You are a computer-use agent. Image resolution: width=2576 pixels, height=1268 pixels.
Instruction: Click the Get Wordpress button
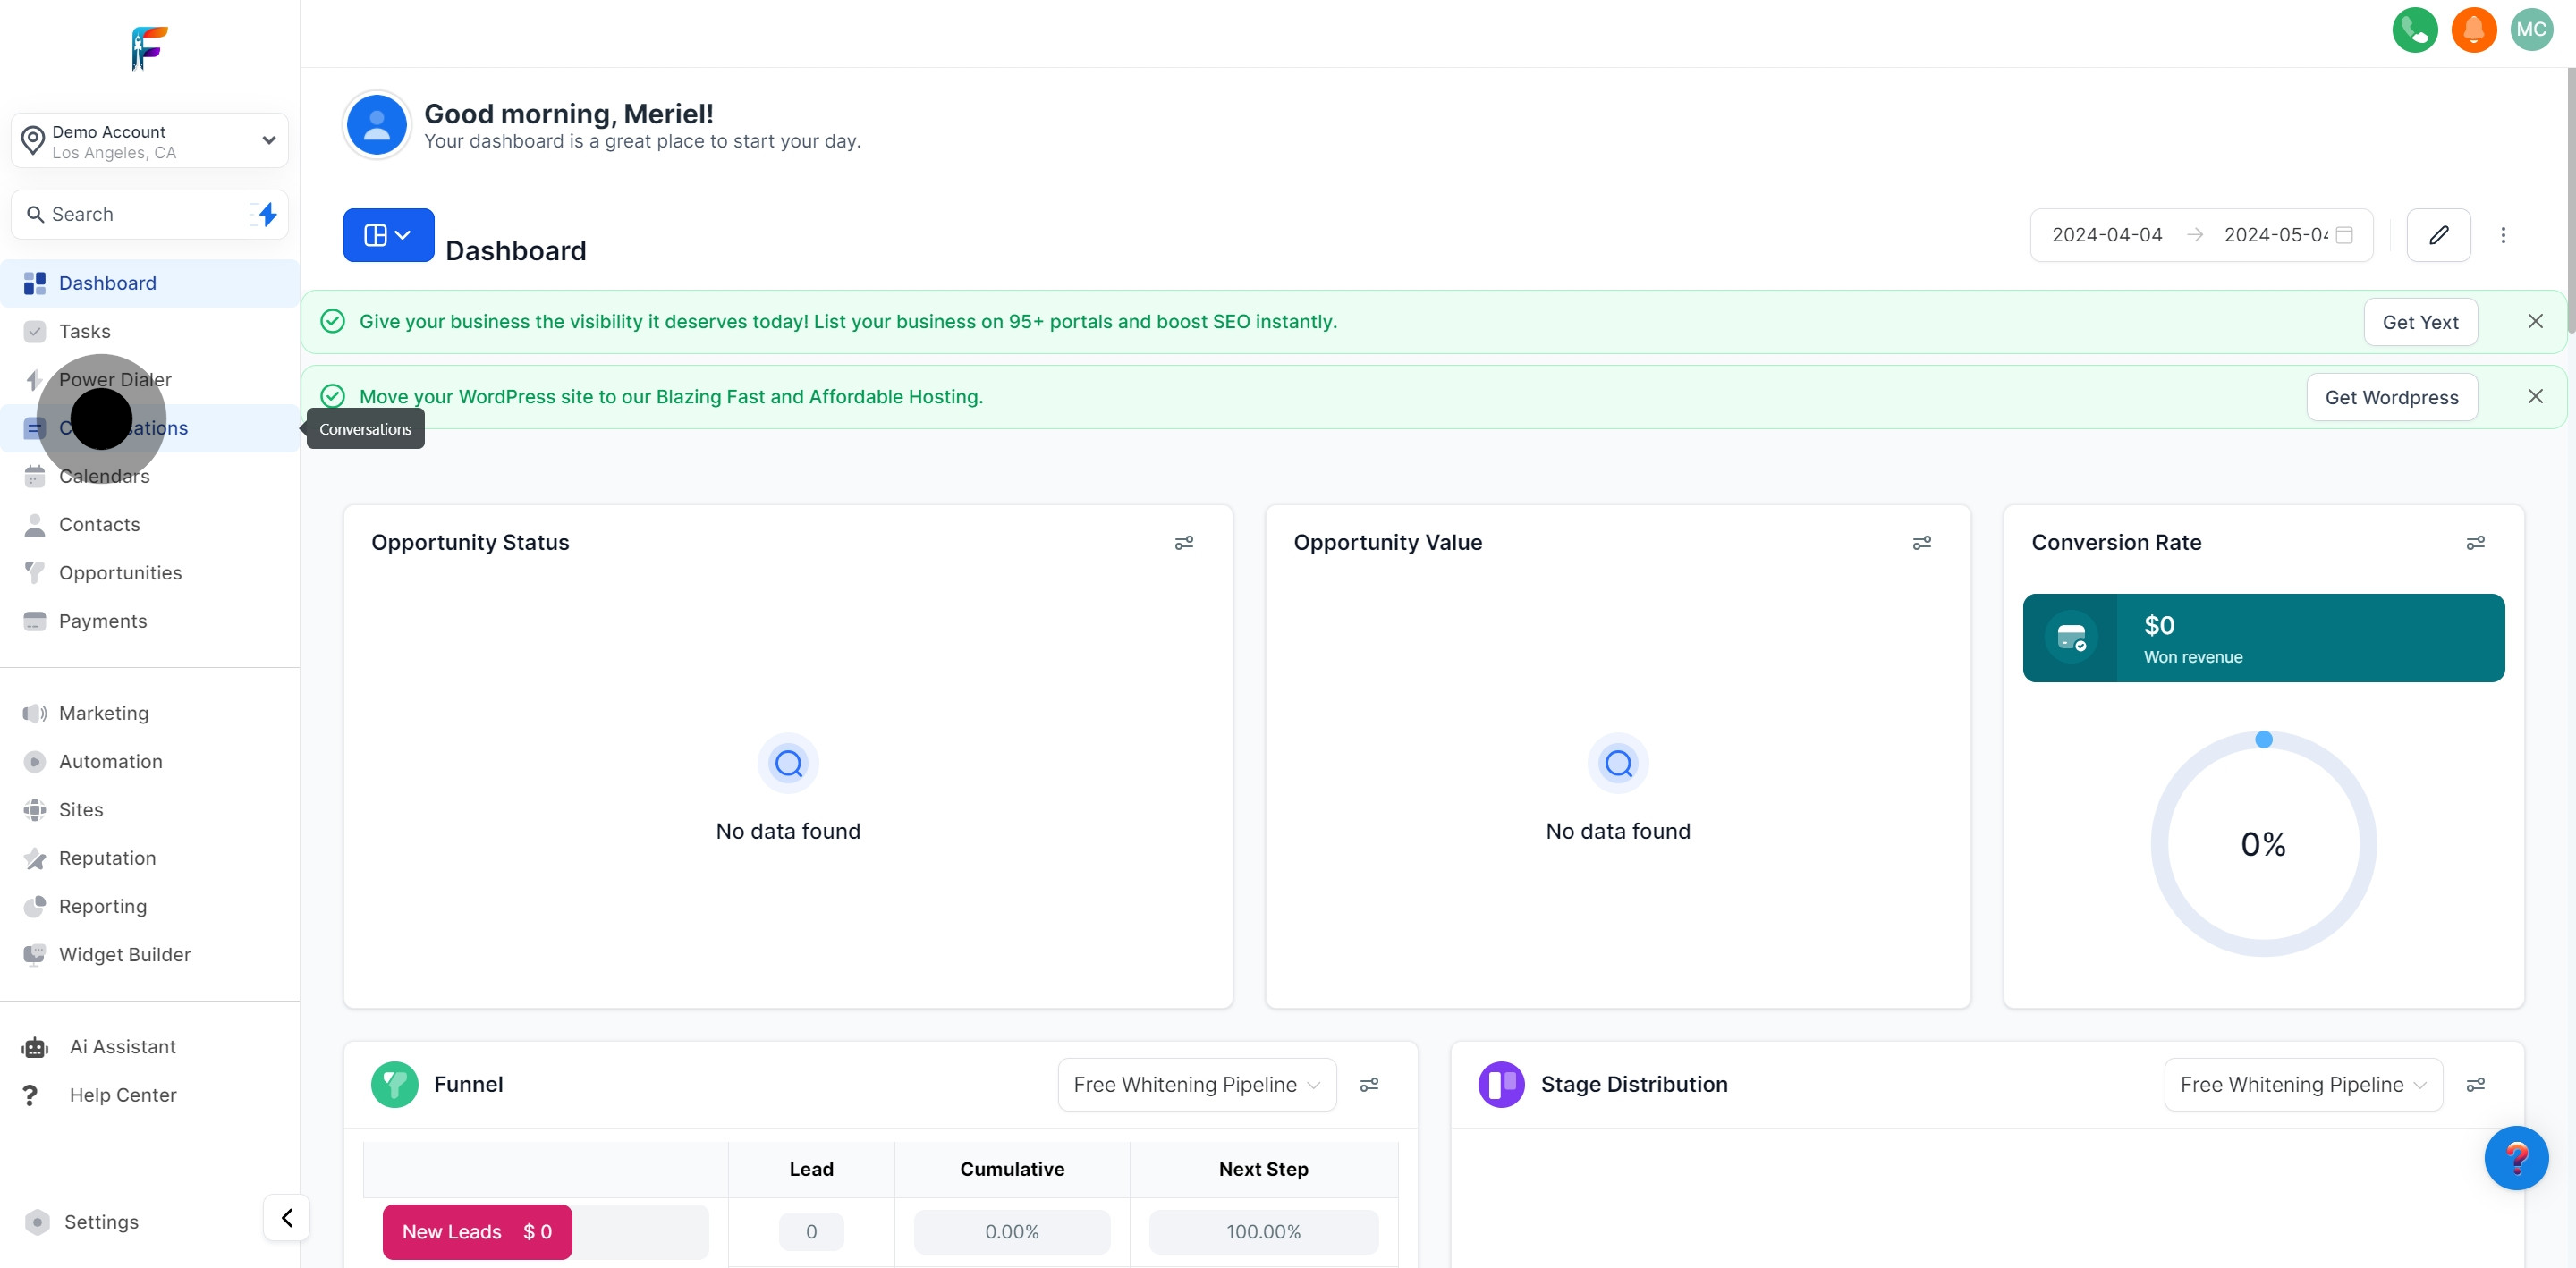[2391, 397]
